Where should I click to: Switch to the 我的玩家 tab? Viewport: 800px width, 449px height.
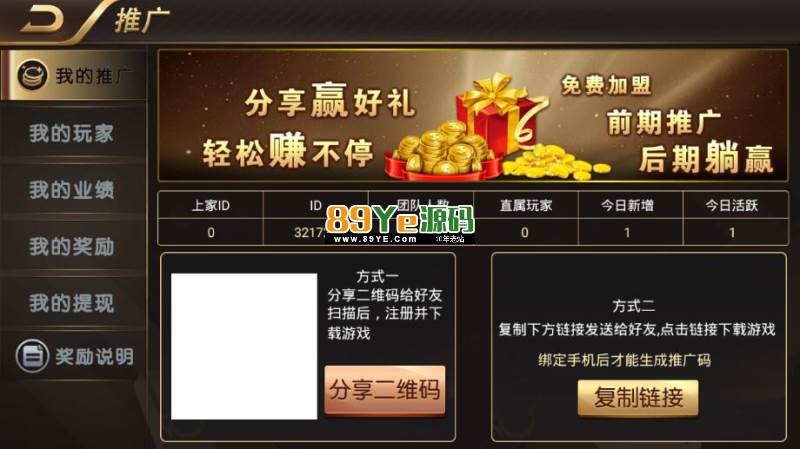[x=73, y=133]
